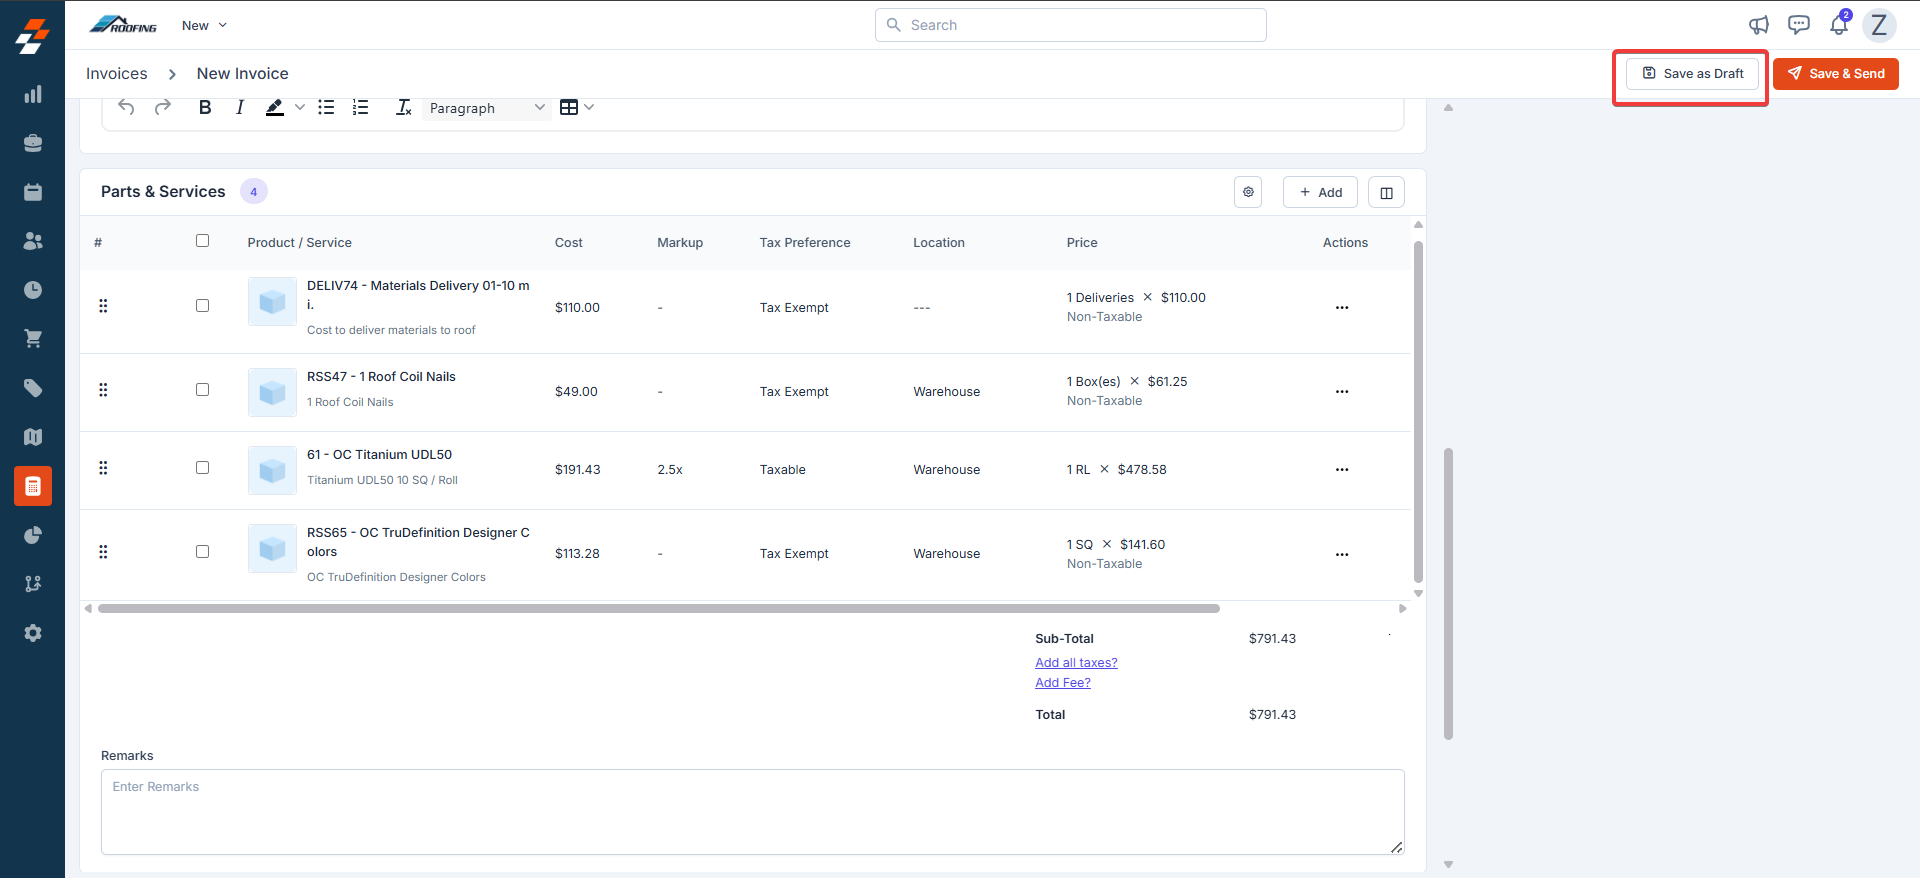This screenshot has width=1920, height=878.
Task: Open actions menu for DELIV74 row
Action: pyautogui.click(x=1342, y=308)
